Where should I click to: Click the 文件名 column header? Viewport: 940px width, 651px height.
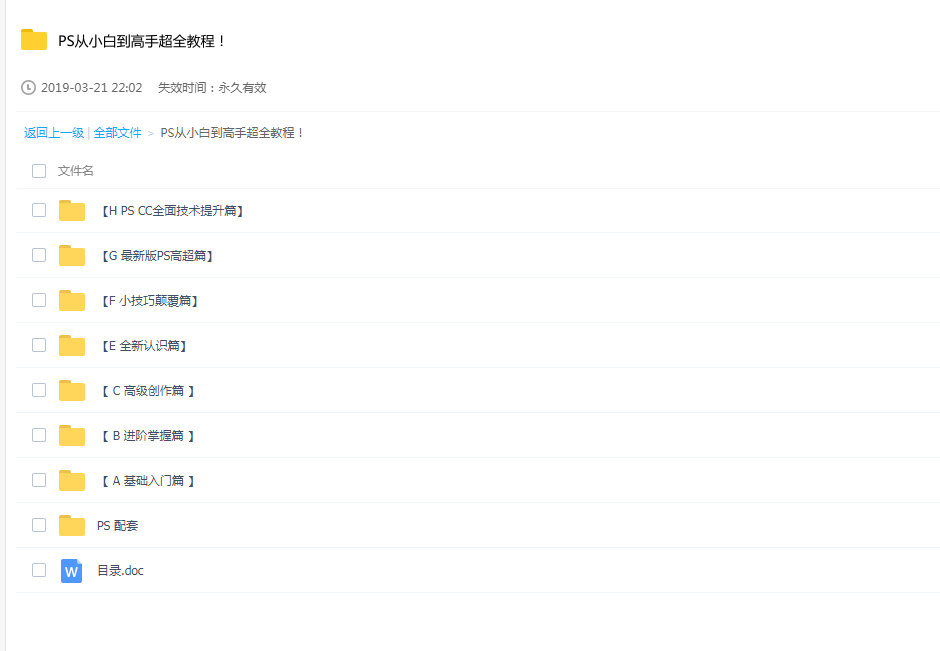tap(76, 171)
